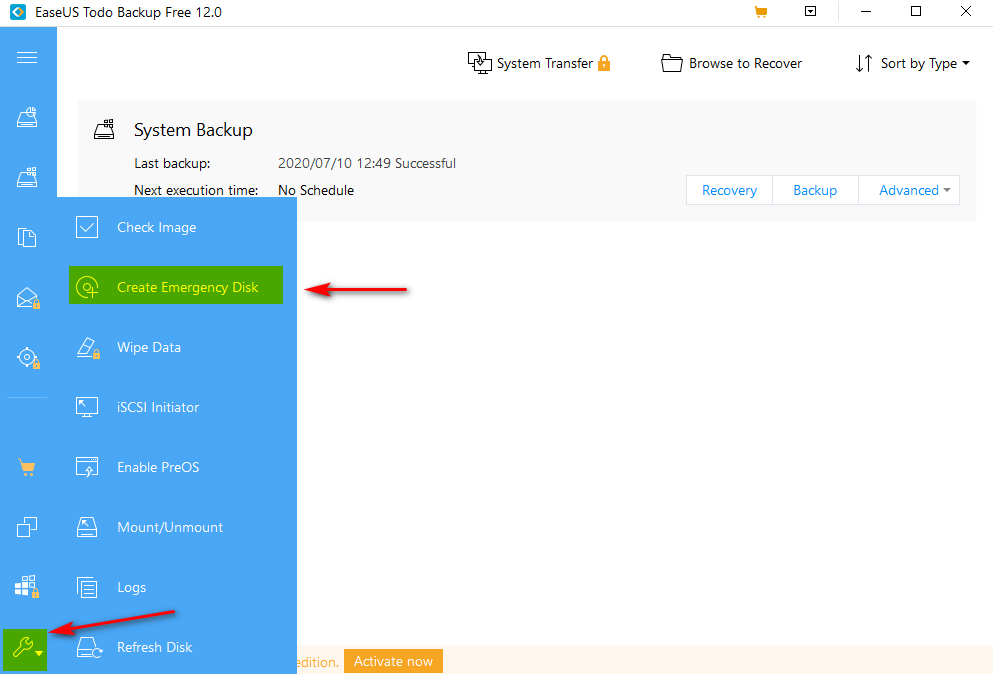Click Disk/Partition Backup sidebar icon
Viewport: 993px width, 674px height.
tap(27, 117)
